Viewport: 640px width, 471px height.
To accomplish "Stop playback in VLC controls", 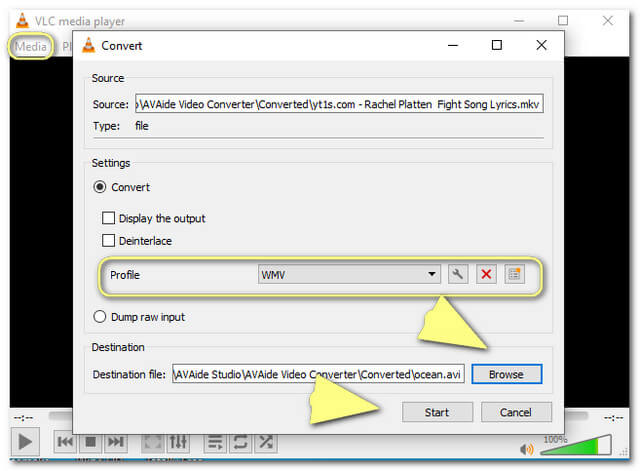I will (90, 442).
